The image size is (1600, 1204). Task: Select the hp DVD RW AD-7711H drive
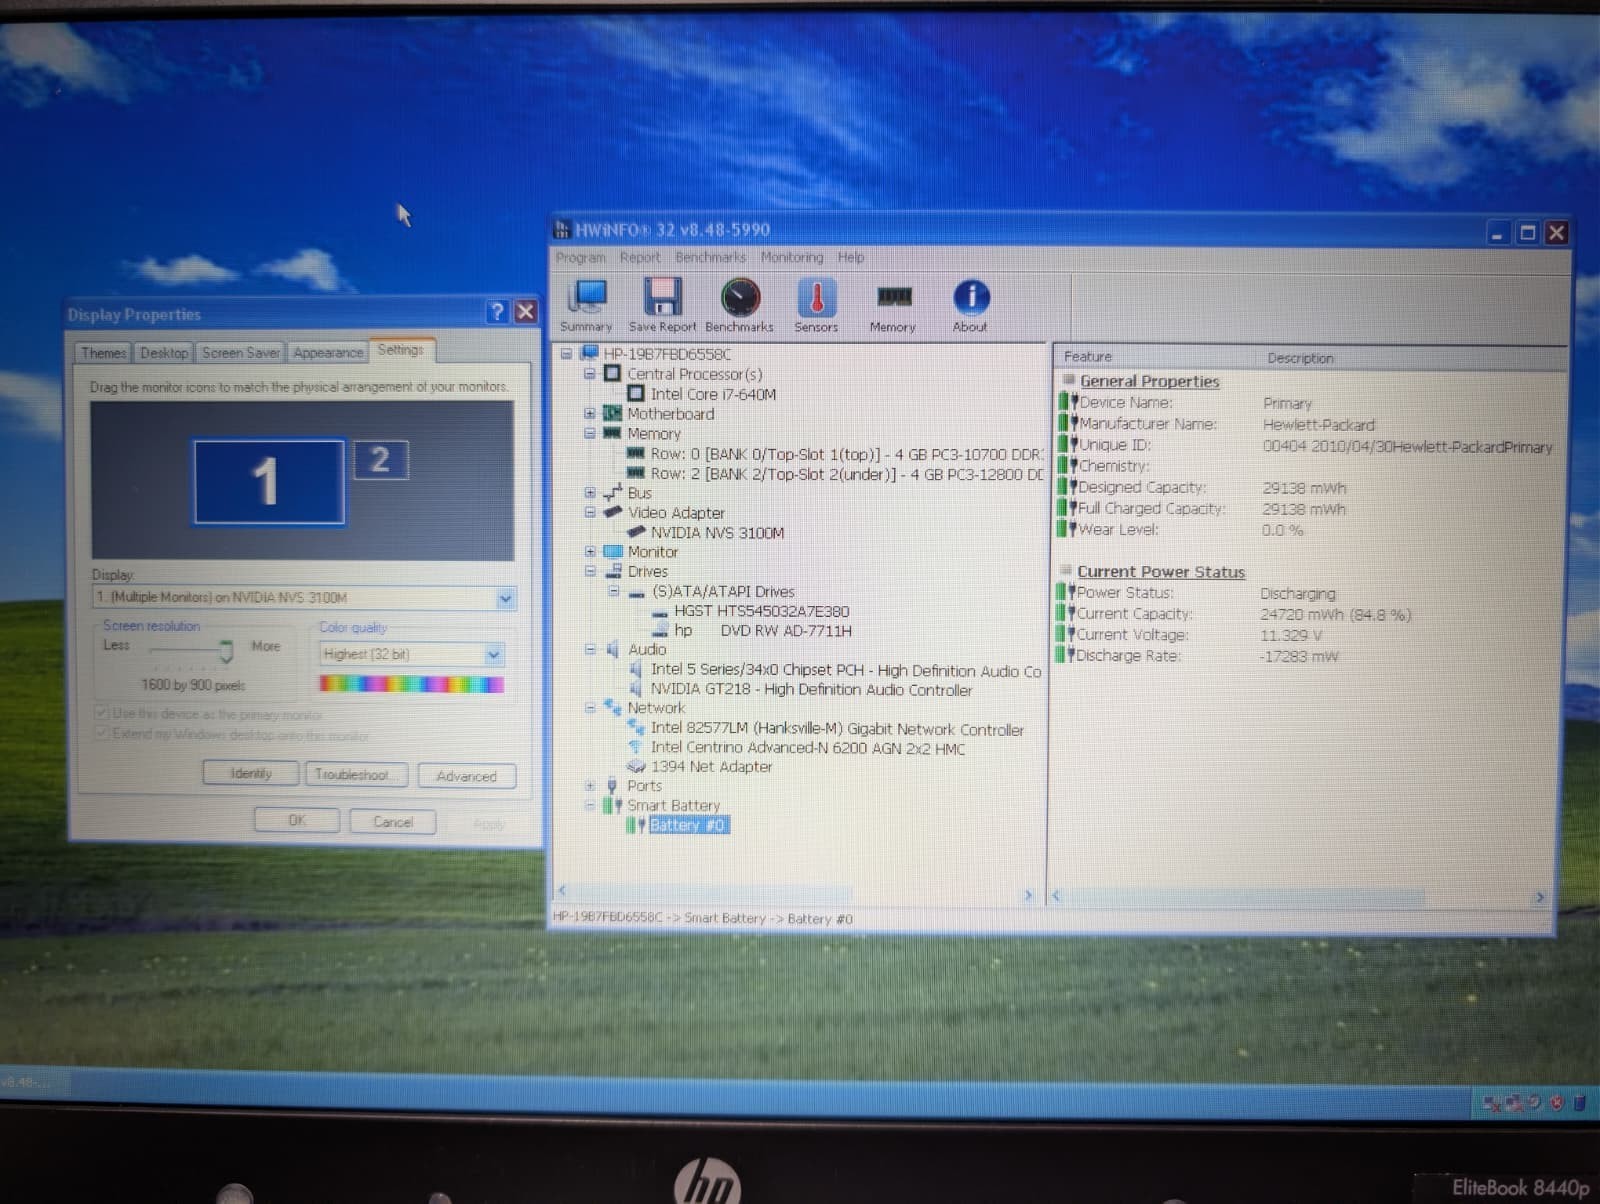763,631
